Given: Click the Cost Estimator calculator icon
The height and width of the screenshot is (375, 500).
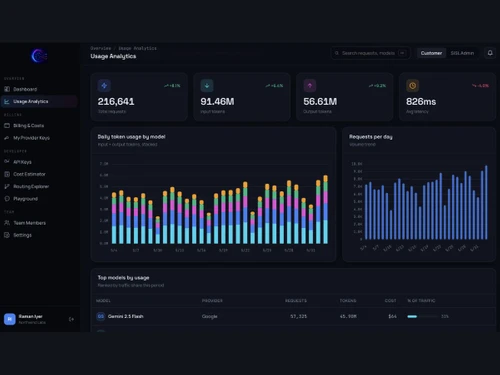Looking at the screenshot, I should coord(7,174).
